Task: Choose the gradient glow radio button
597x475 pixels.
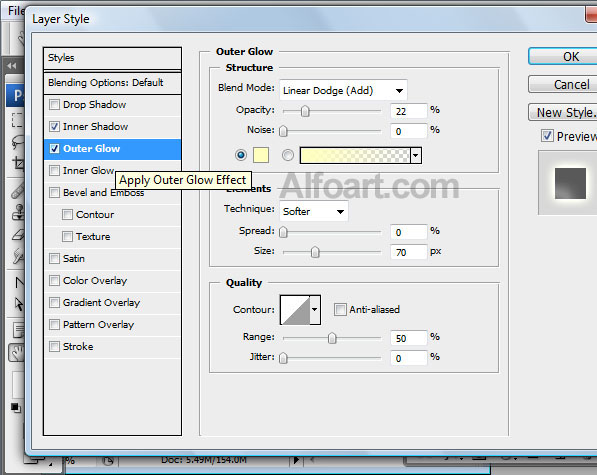Action: (288, 155)
